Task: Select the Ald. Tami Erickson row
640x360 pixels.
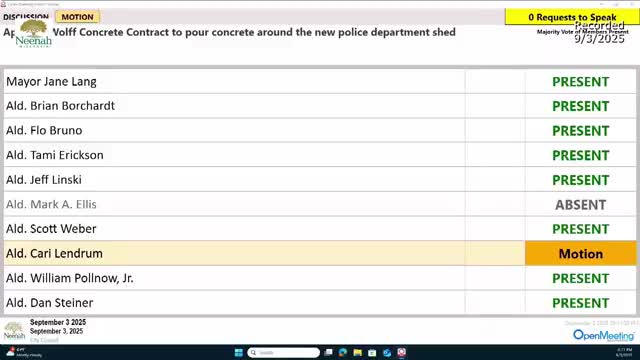Action: pyautogui.click(x=320, y=155)
